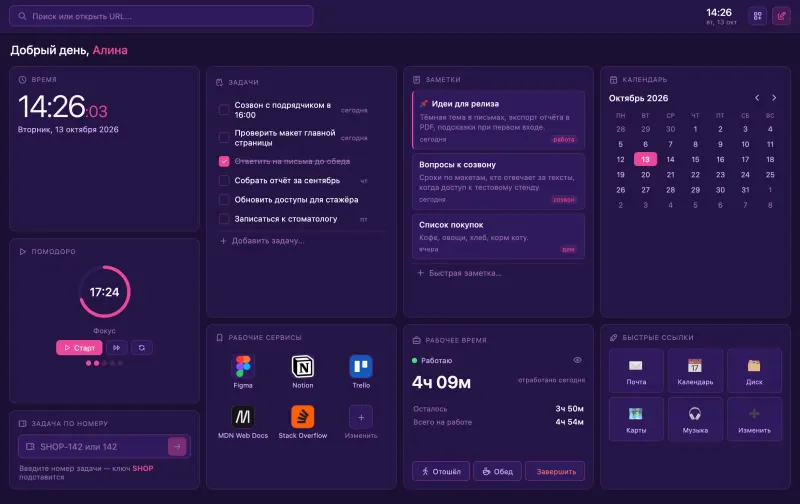Screen dimensions: 800x504
Task: Click the first Pomodoro session dot
Action: pyautogui.click(x=88, y=363)
